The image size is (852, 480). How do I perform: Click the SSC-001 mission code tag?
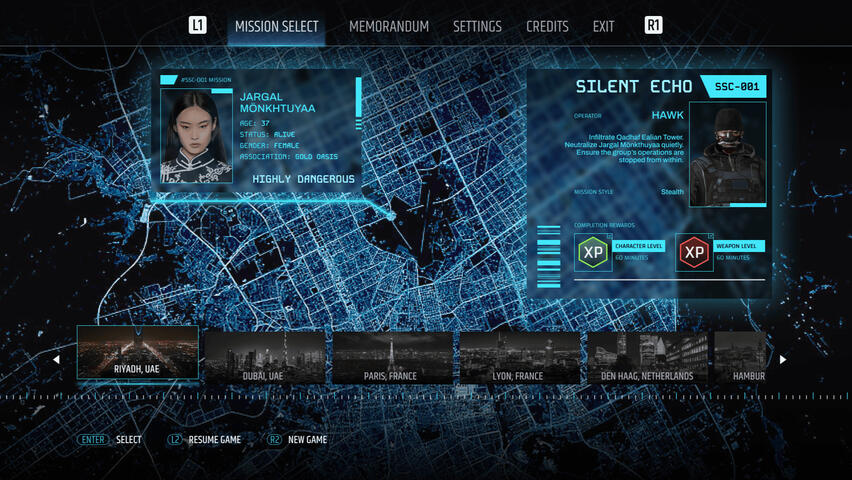coord(736,87)
